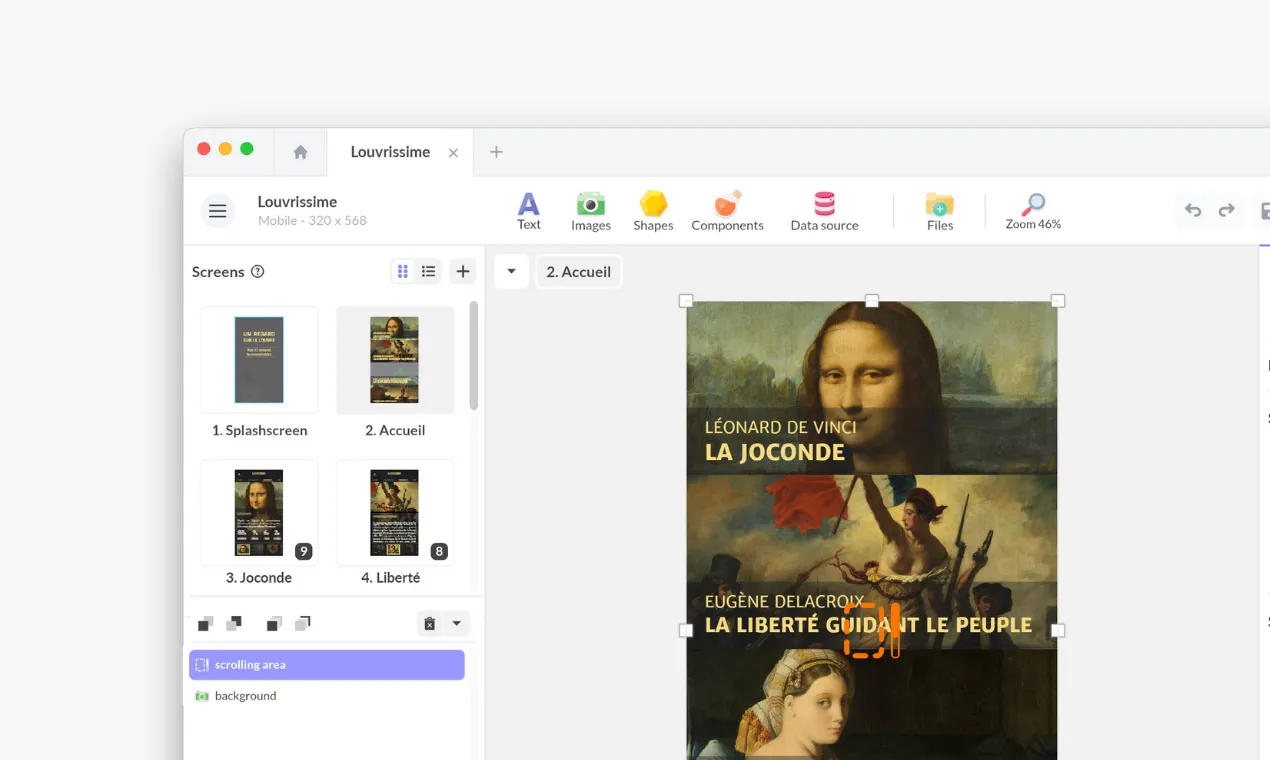Bring the selected layer to front

[205, 622]
